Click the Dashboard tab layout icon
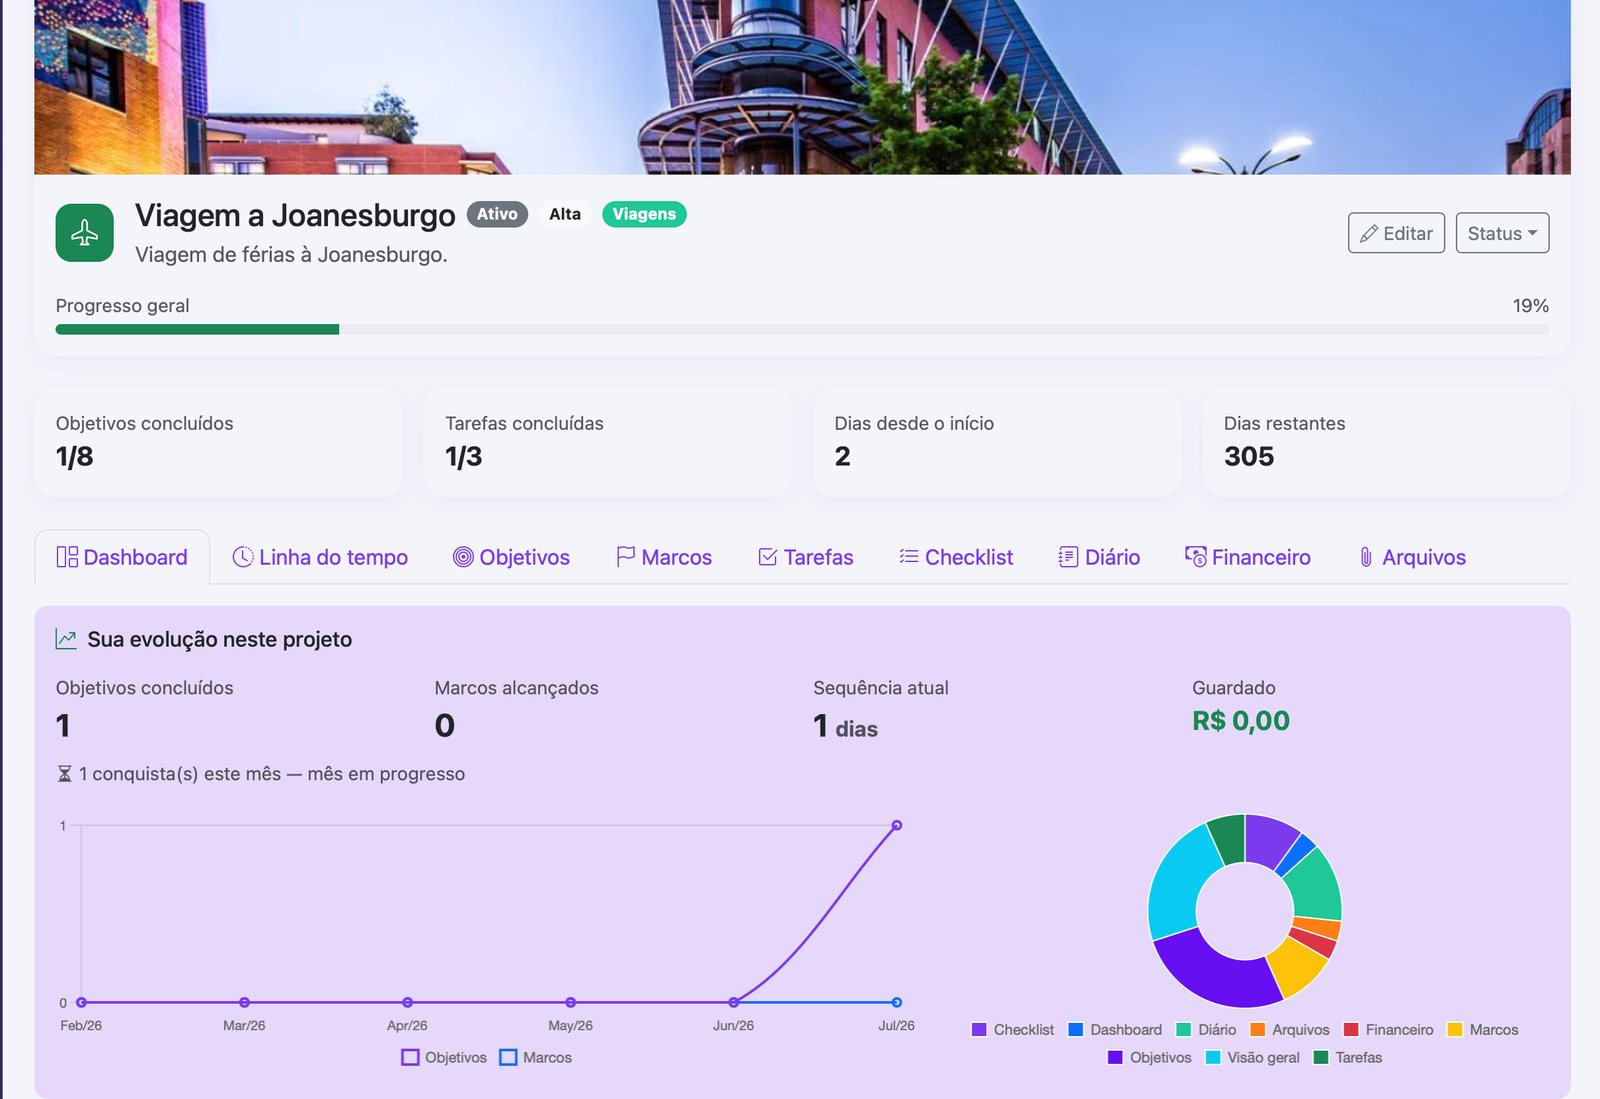1600x1099 pixels. click(67, 557)
